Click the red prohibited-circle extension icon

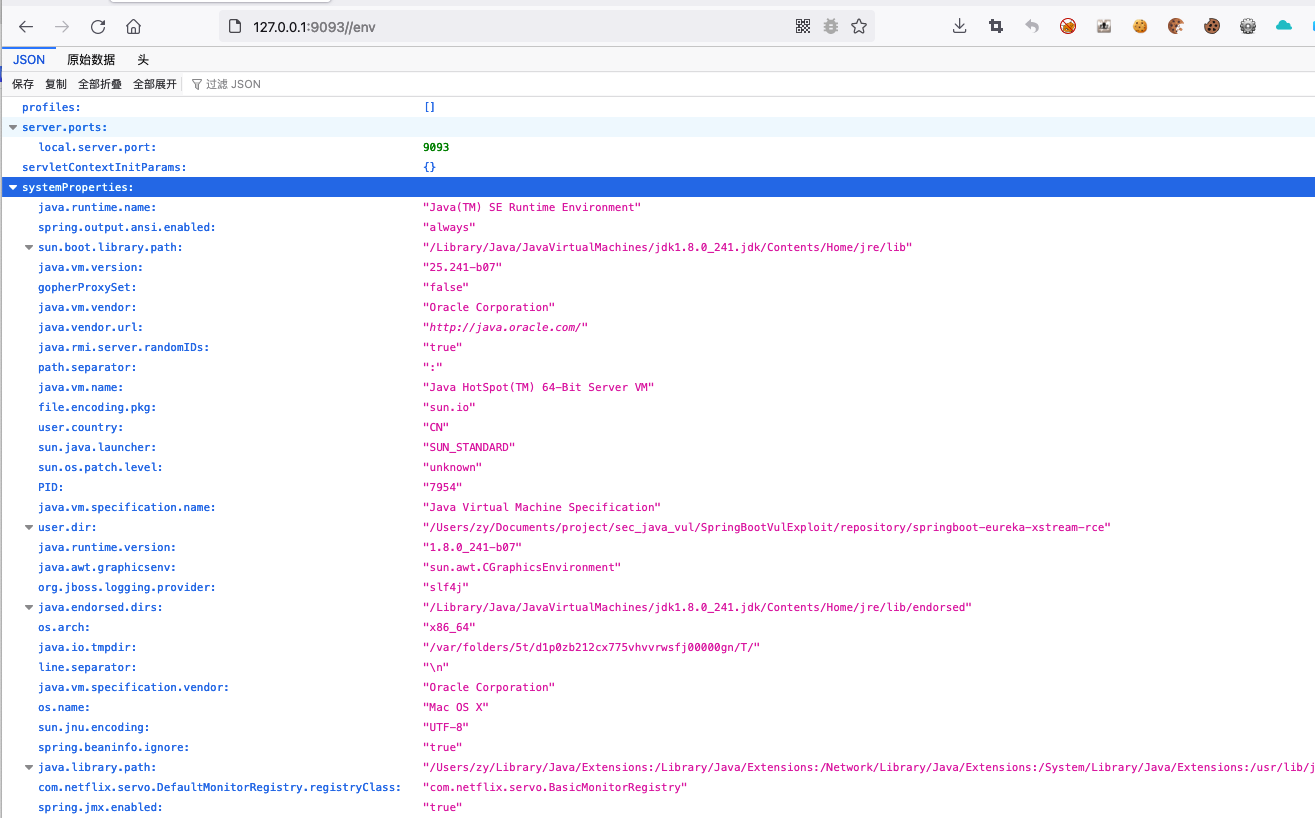(x=1068, y=26)
